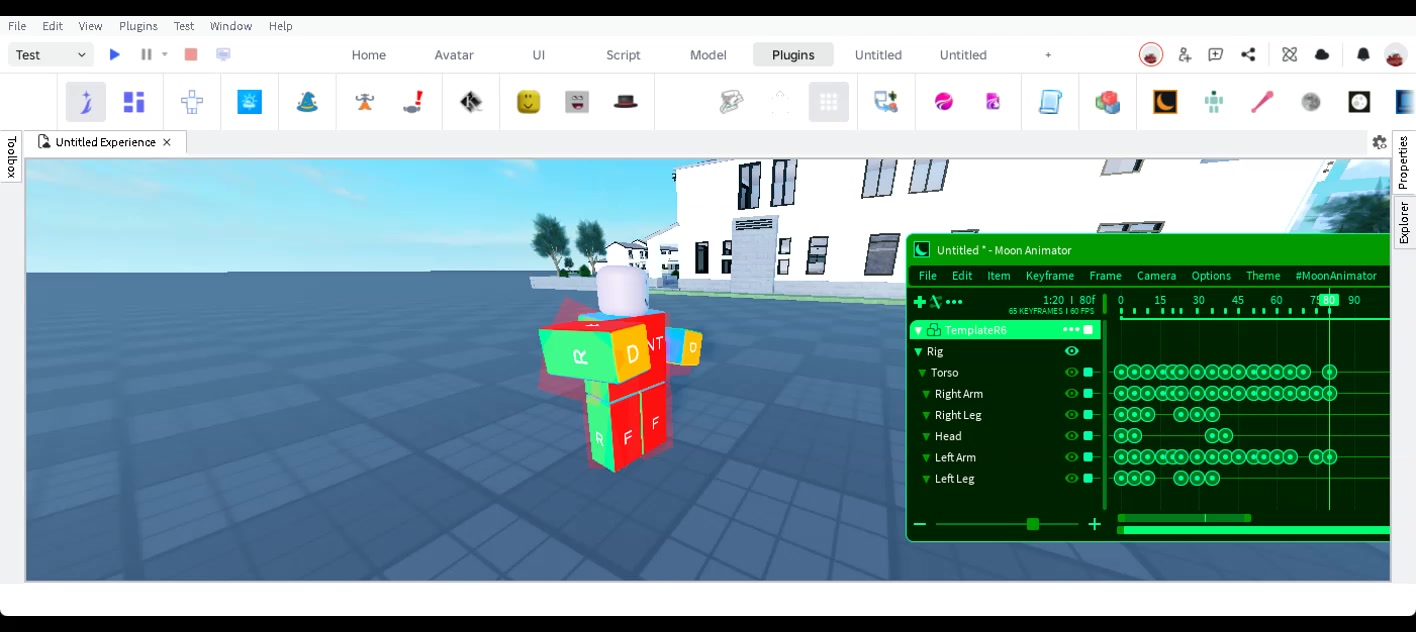Collapse the Head track
The image size is (1416, 632).
(926, 436)
